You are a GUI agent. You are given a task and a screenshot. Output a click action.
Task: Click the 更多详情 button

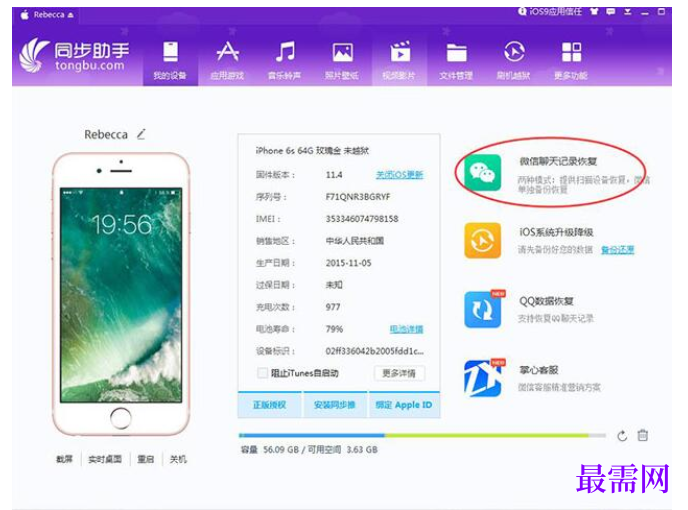pyautogui.click(x=399, y=374)
